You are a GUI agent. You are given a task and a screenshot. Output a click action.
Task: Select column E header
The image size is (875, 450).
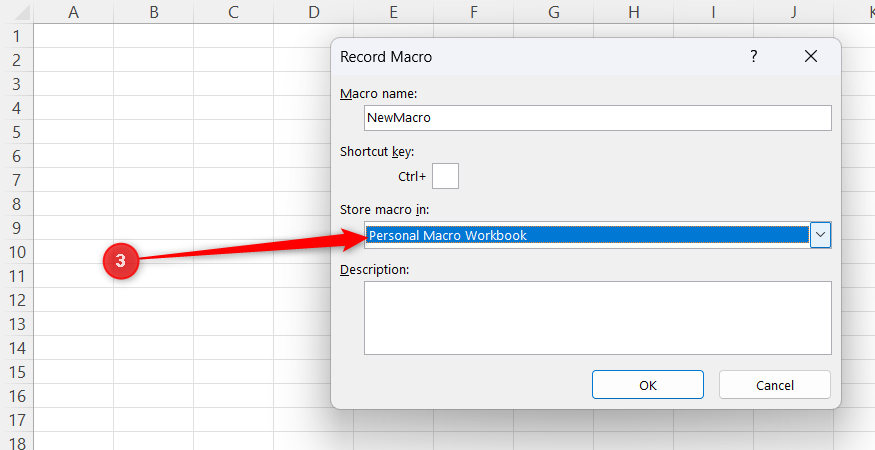[x=393, y=12]
